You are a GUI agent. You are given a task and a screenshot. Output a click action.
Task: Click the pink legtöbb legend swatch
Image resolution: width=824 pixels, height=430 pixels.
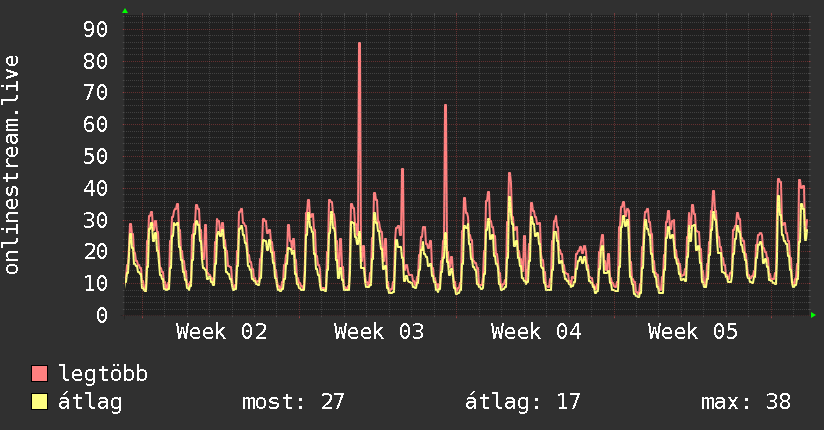39,373
